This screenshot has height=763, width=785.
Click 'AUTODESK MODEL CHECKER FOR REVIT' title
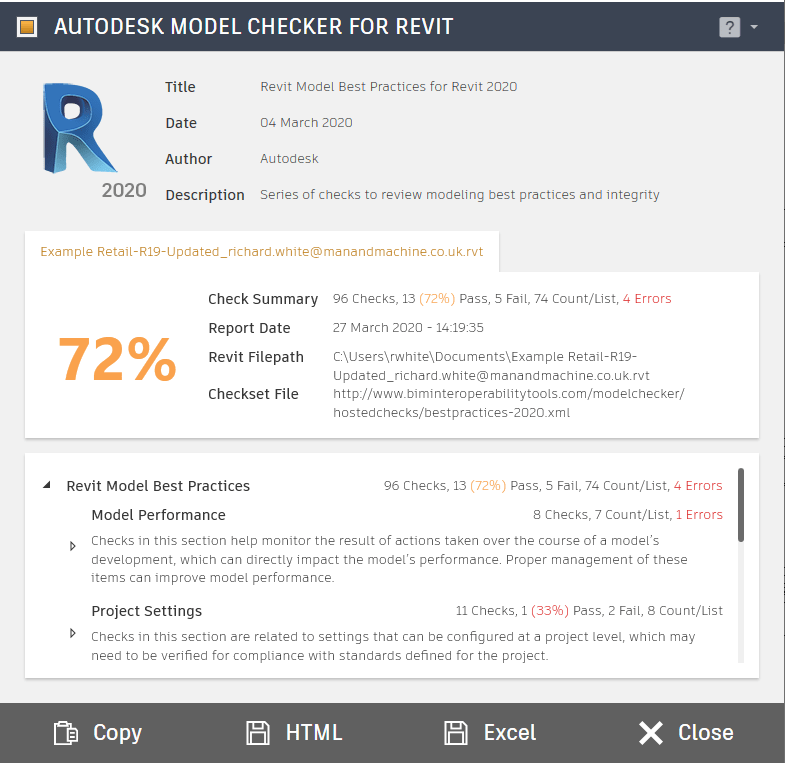pos(253,27)
